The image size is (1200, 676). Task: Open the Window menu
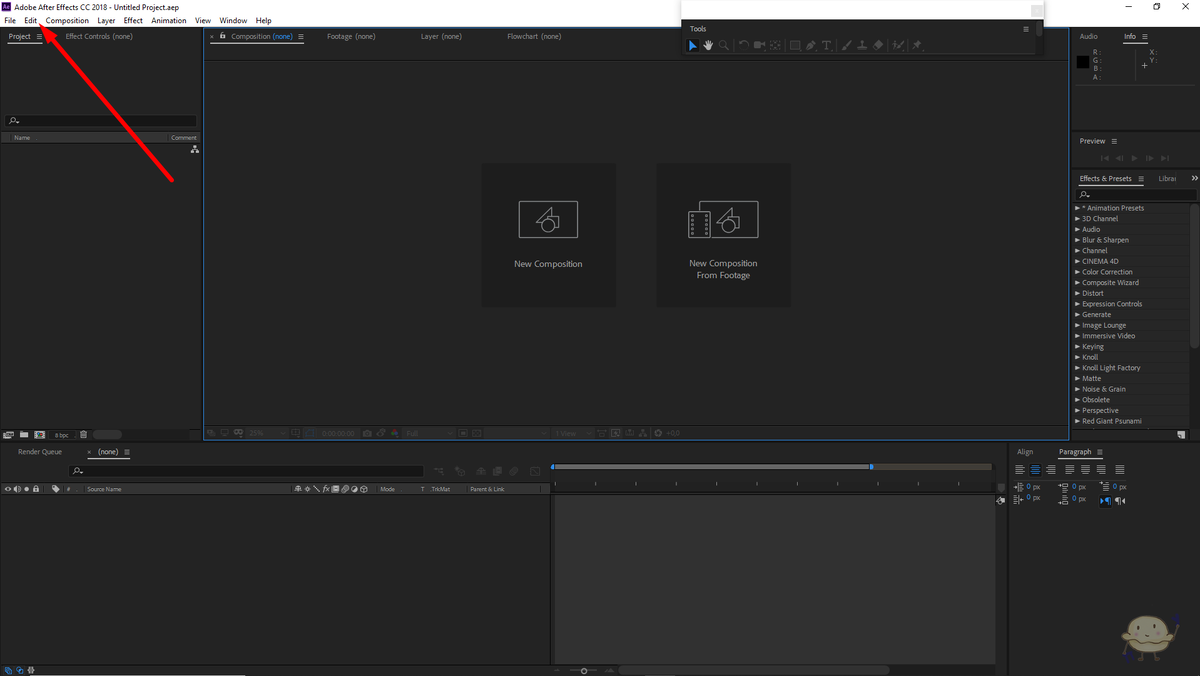click(x=233, y=20)
